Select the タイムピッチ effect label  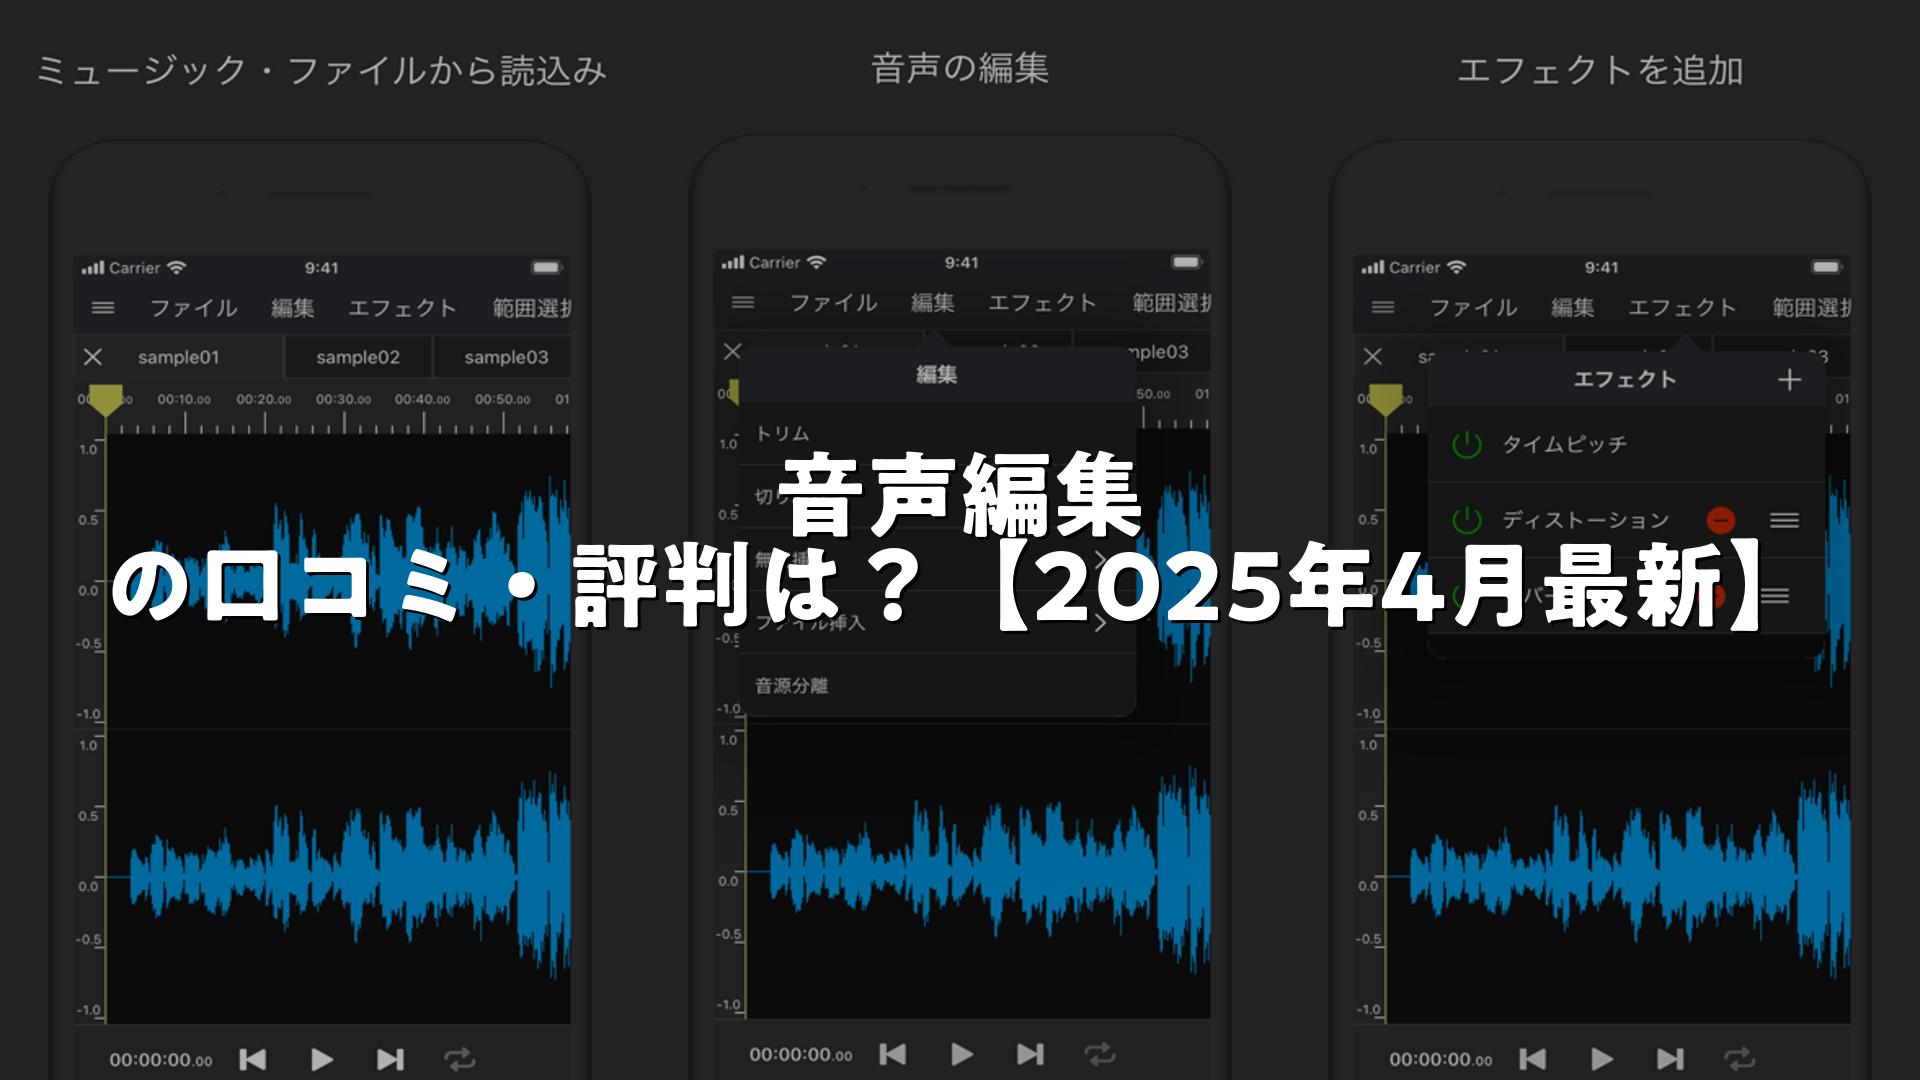(1565, 444)
